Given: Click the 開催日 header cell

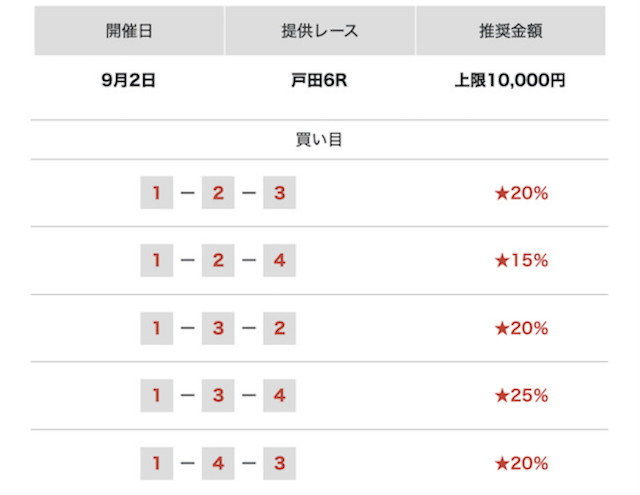Looking at the screenshot, I should click(129, 31).
